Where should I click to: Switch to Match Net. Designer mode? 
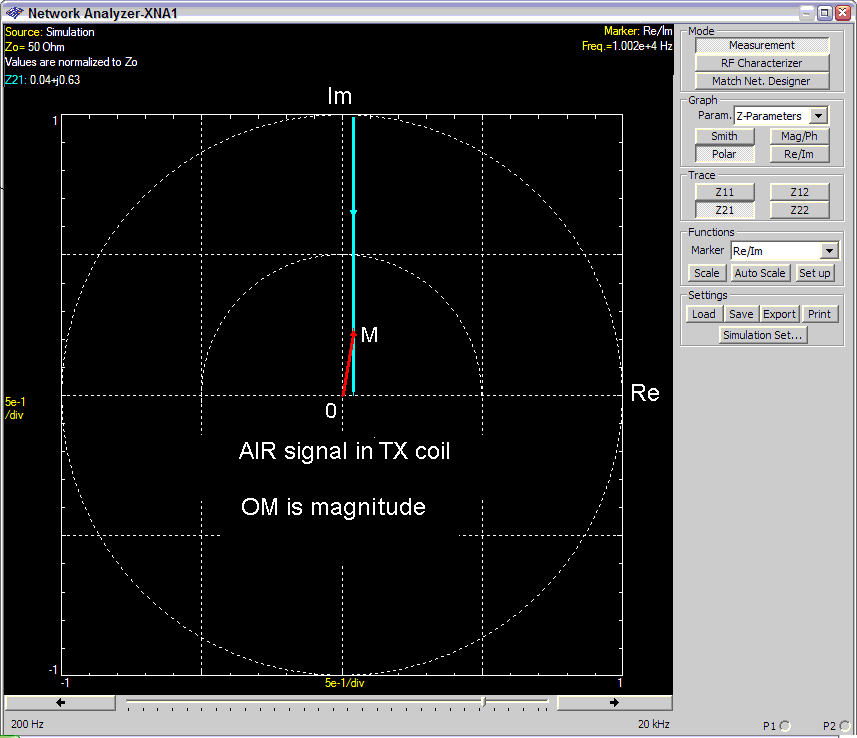click(x=762, y=81)
